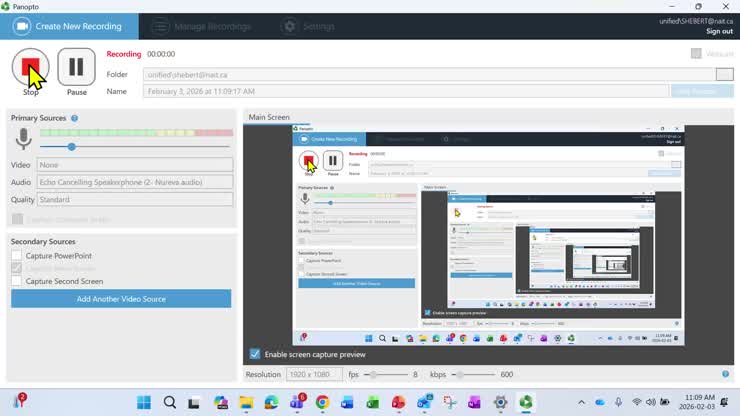
Task: Select the Main Screen preview tab
Action: (x=269, y=117)
